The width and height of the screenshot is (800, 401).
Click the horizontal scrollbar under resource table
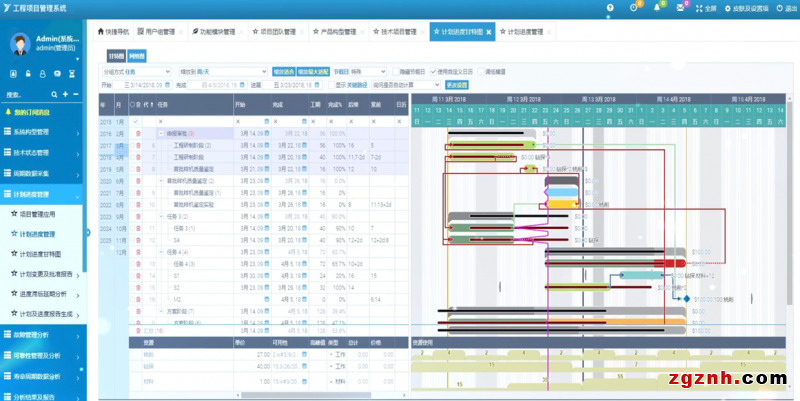point(300,395)
